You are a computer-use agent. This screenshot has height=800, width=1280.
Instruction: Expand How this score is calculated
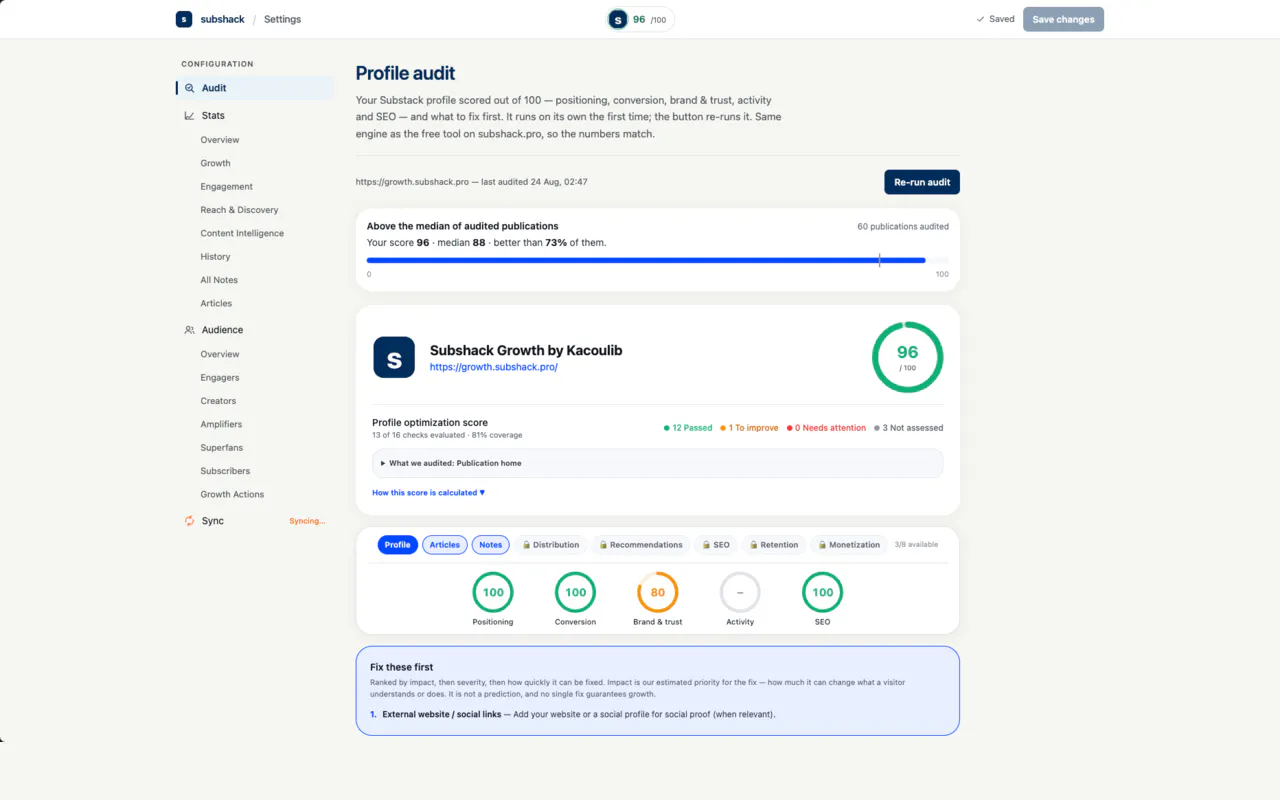click(x=428, y=493)
